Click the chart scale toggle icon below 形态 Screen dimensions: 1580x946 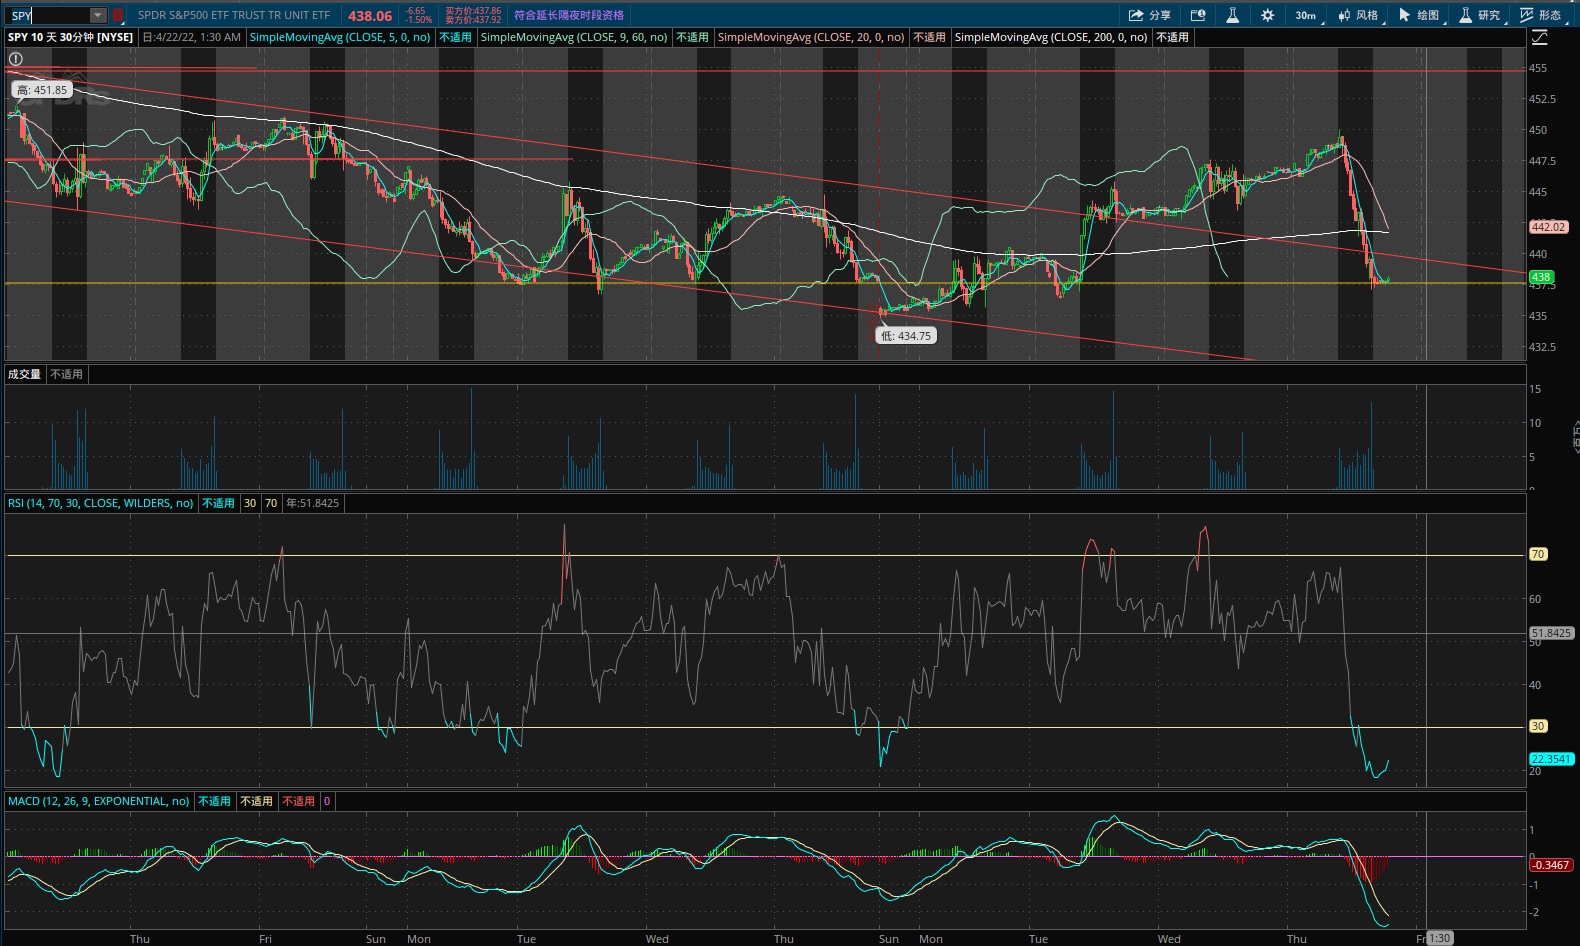click(x=1540, y=37)
